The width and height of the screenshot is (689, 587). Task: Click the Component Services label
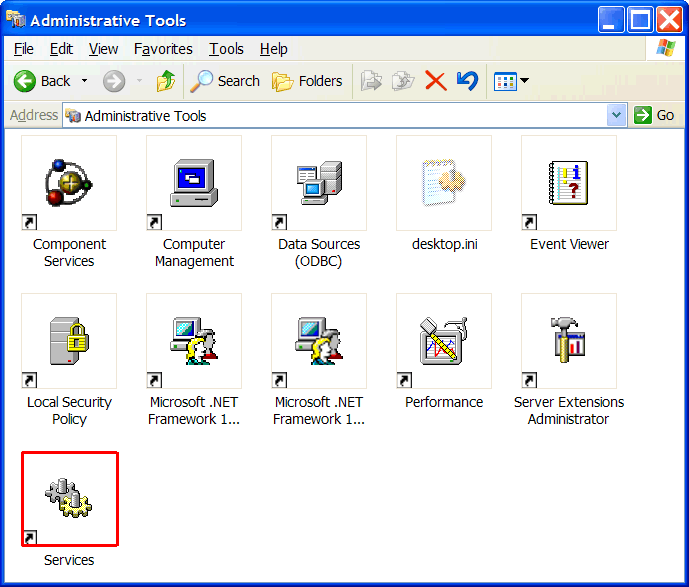[69, 253]
